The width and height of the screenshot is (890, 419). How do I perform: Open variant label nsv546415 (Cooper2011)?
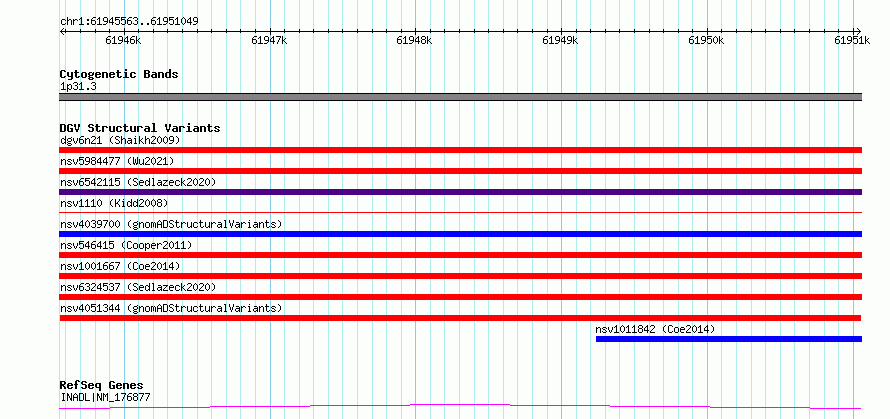click(126, 245)
